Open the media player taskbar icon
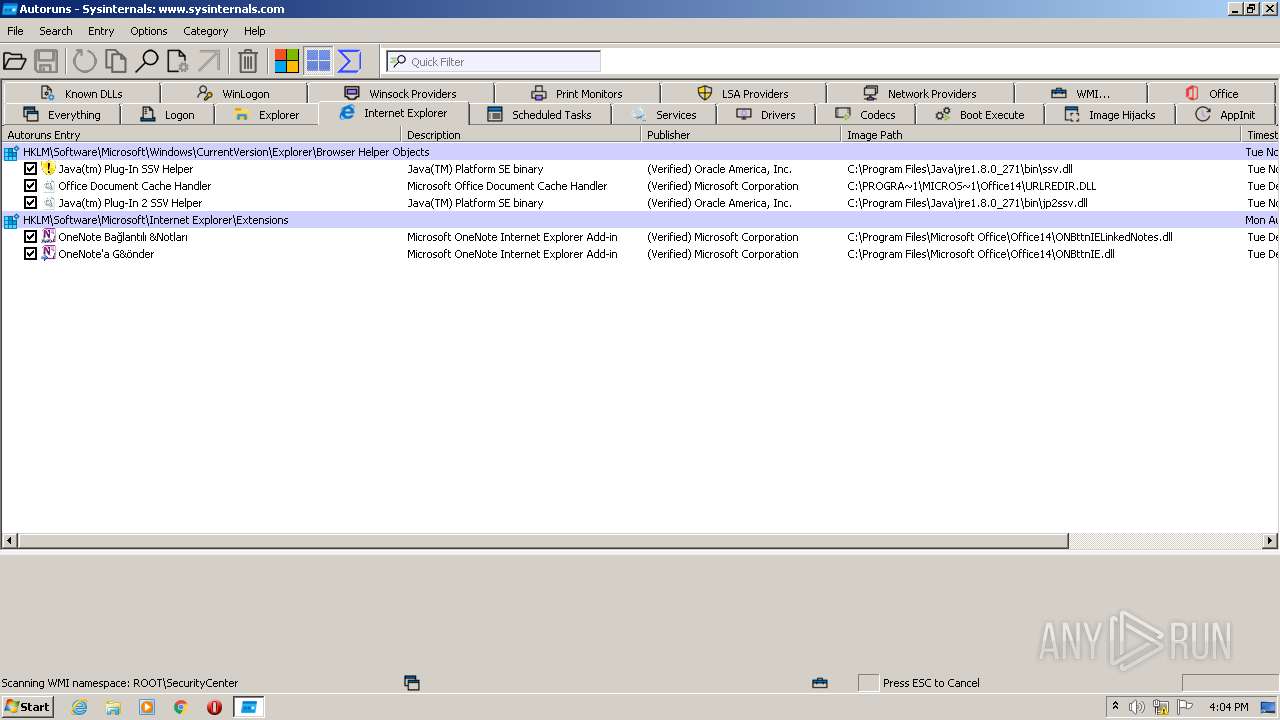The image size is (1280, 720). pyautogui.click(x=147, y=707)
